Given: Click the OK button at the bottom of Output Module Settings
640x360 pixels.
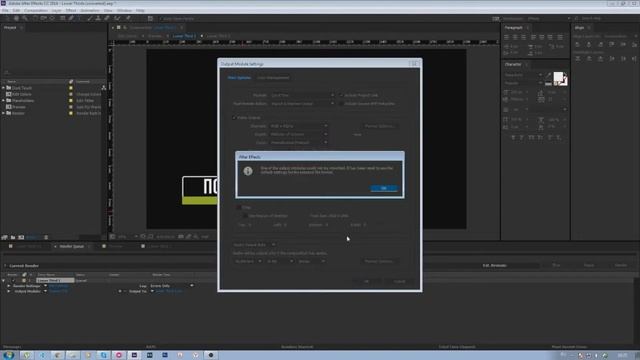Looking at the screenshot, I should 366,281.
